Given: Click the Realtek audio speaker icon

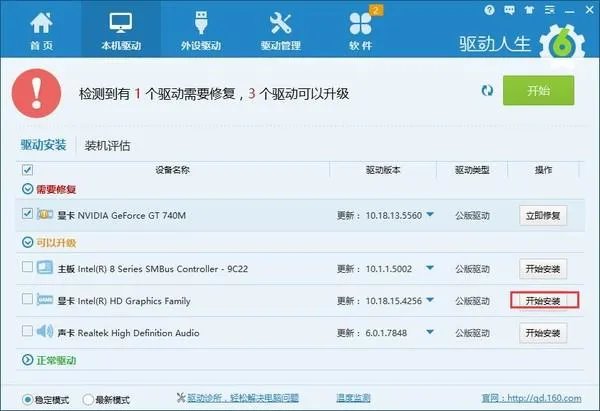Looking at the screenshot, I should click(x=45, y=331).
